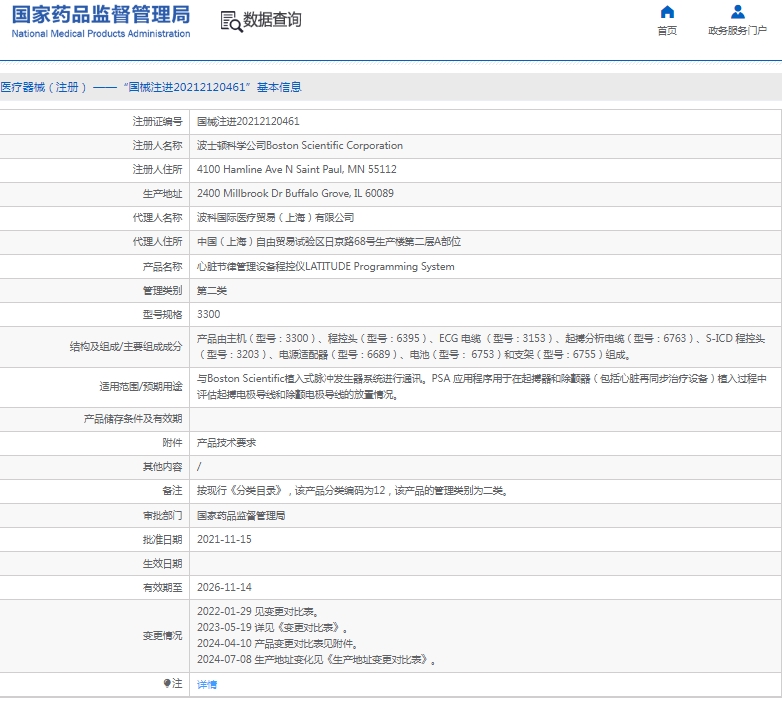Click the 注册证编号 row label
The width and height of the screenshot is (782, 702).
click(x=158, y=122)
